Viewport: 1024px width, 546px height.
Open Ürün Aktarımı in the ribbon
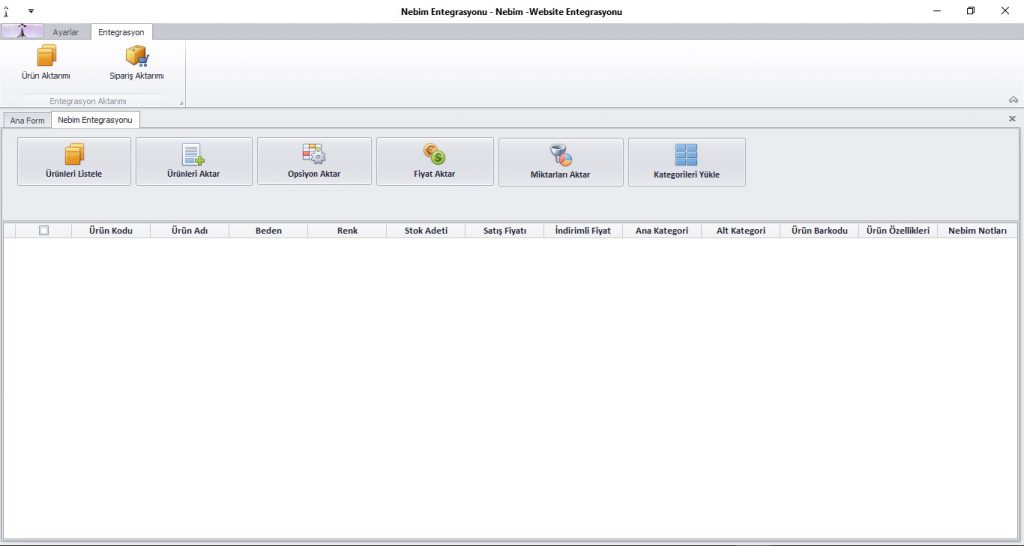(x=46, y=63)
